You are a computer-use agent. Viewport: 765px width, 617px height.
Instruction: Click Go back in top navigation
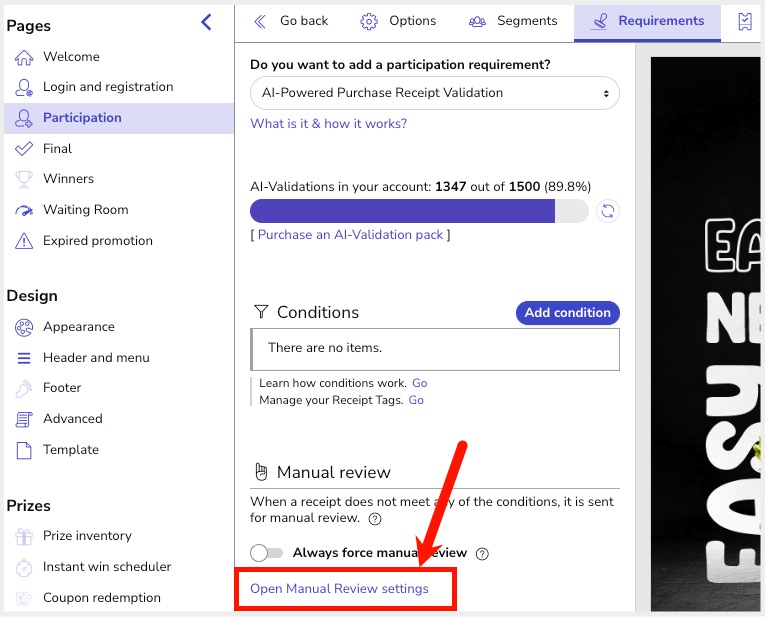(x=291, y=21)
